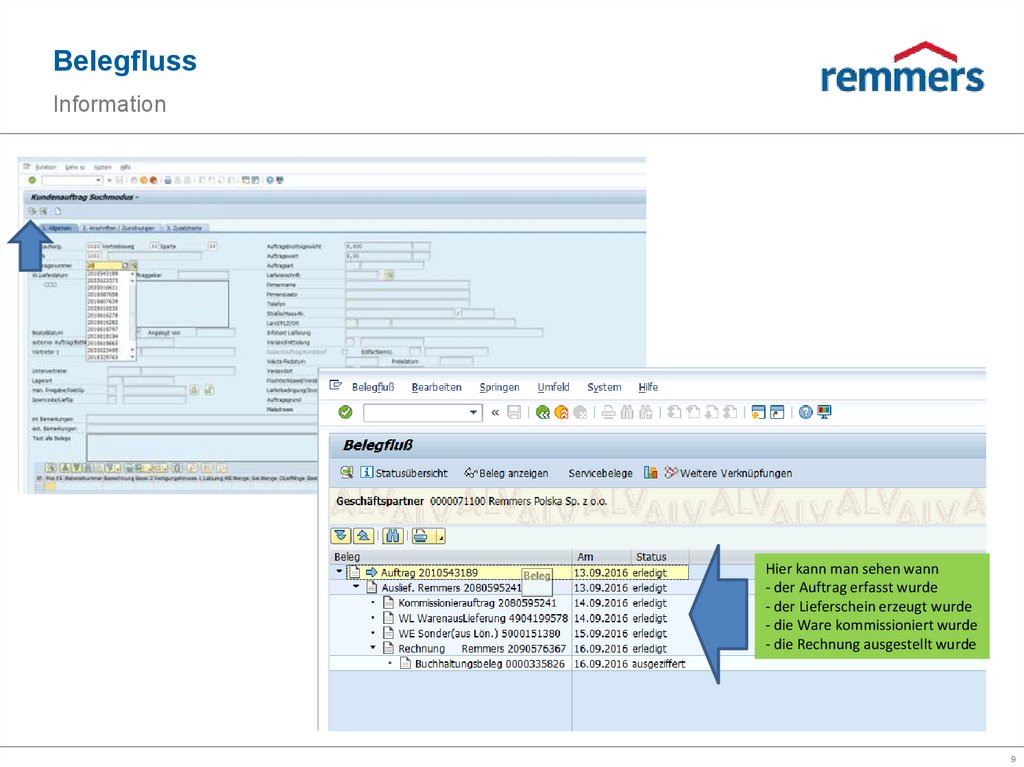Select the WE Sonder(aus Lön.) 5000151380 row
The width and height of the screenshot is (1024, 767).
(x=509, y=633)
